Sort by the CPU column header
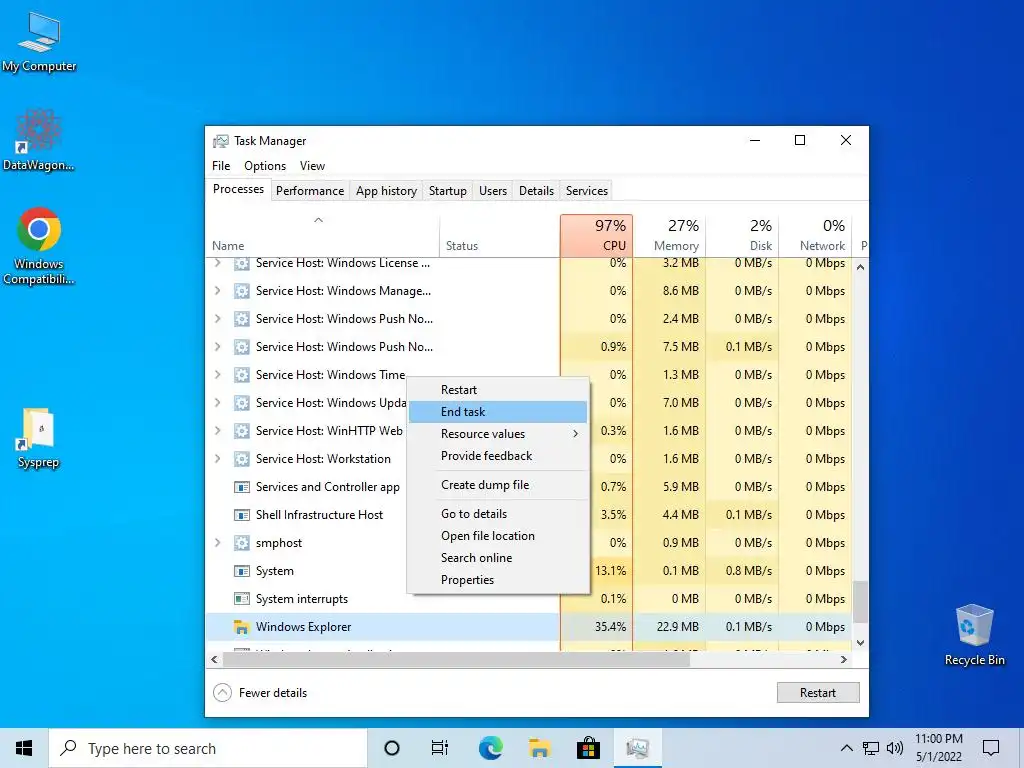This screenshot has height=768, width=1024. [x=596, y=235]
